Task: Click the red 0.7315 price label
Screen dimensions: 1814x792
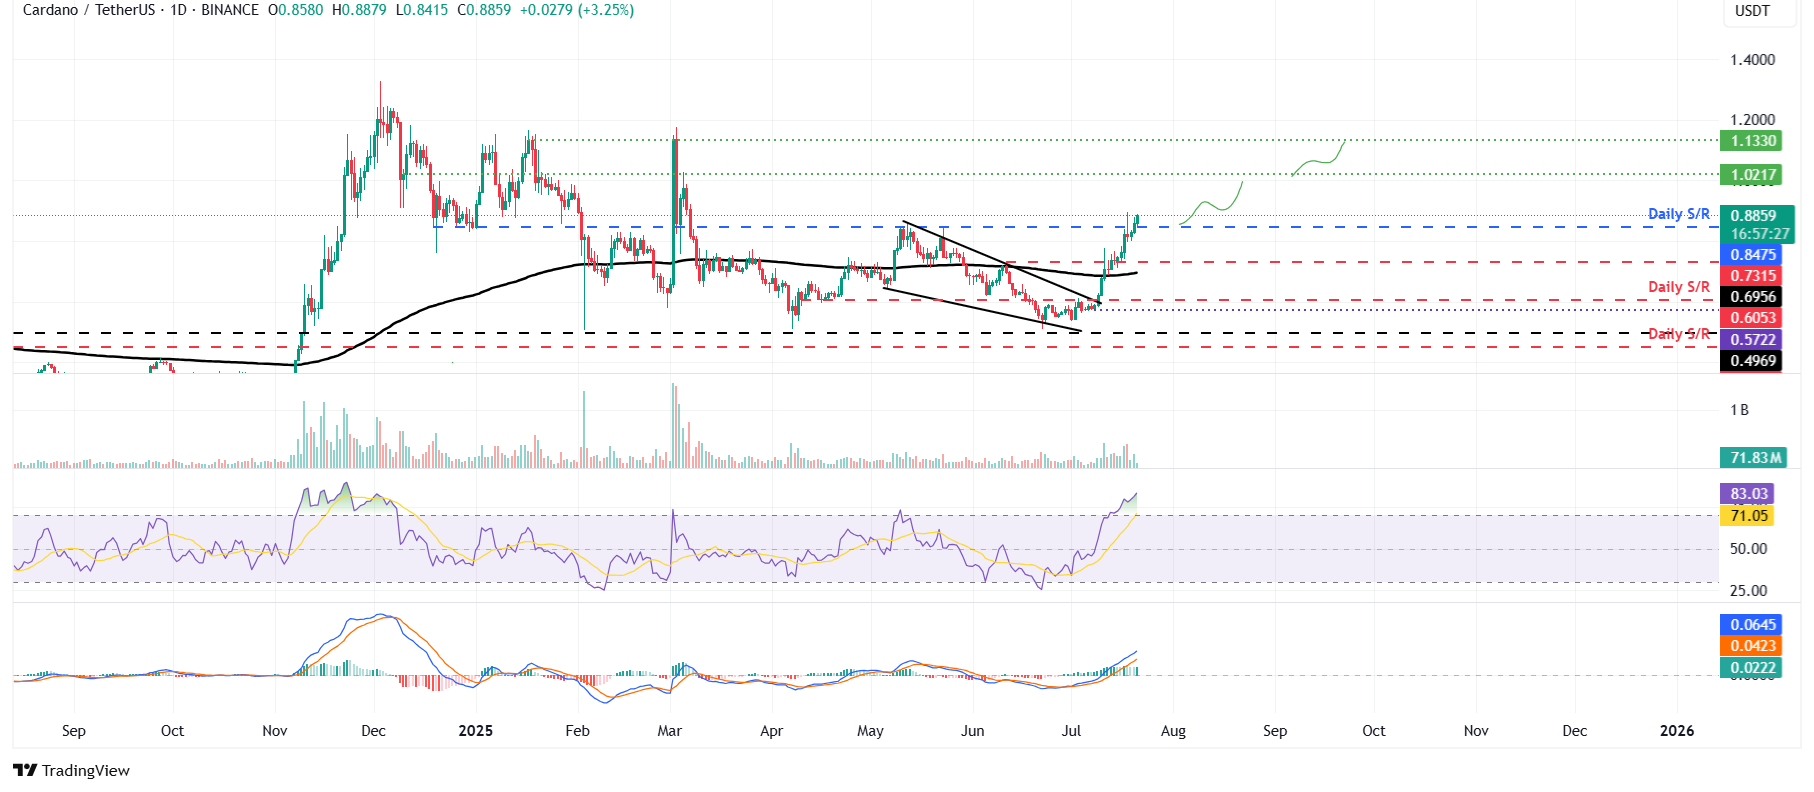Action: tap(1753, 276)
